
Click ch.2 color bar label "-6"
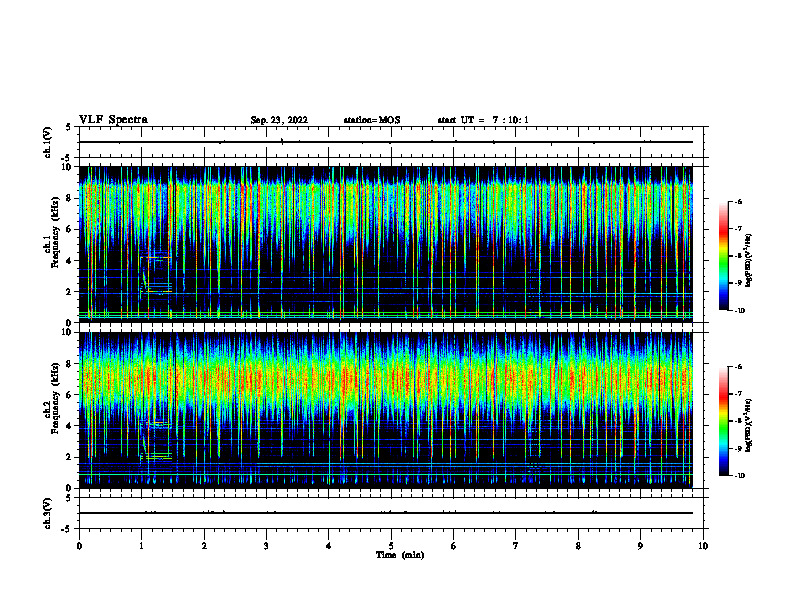tap(738, 367)
